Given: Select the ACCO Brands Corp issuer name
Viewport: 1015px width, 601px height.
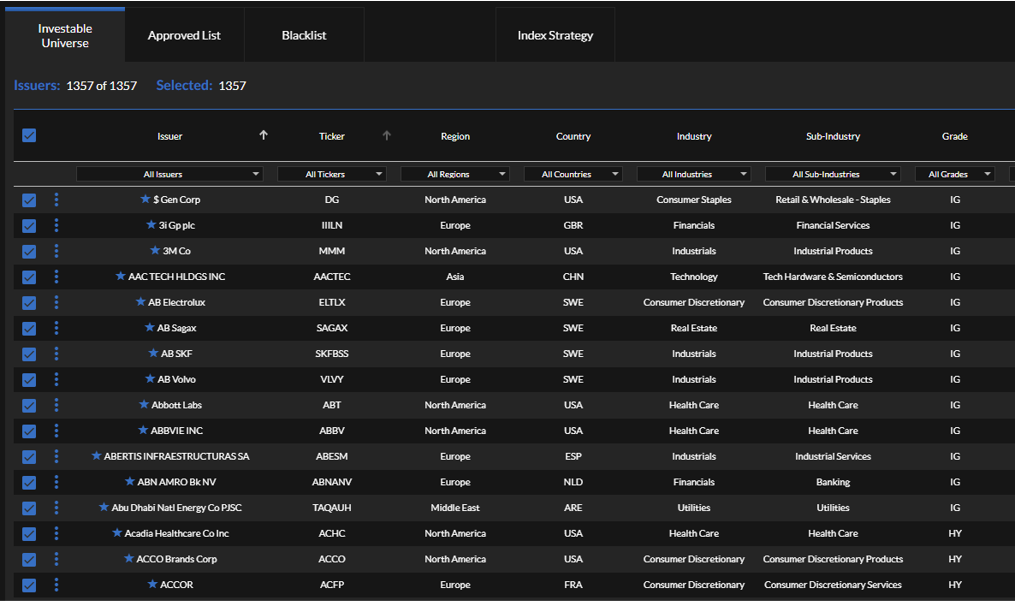Looking at the screenshot, I should point(176,559).
